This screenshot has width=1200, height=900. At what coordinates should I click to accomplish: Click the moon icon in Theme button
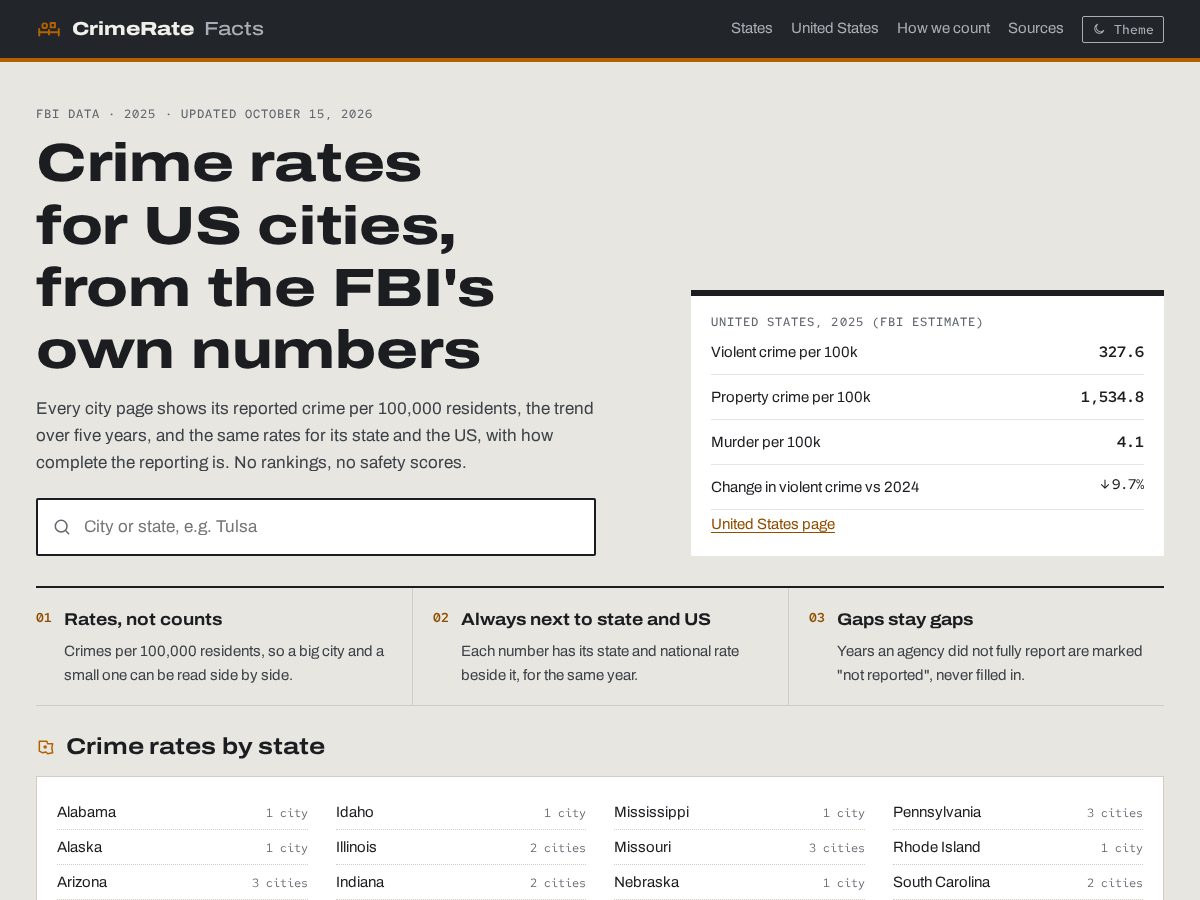tap(1099, 29)
